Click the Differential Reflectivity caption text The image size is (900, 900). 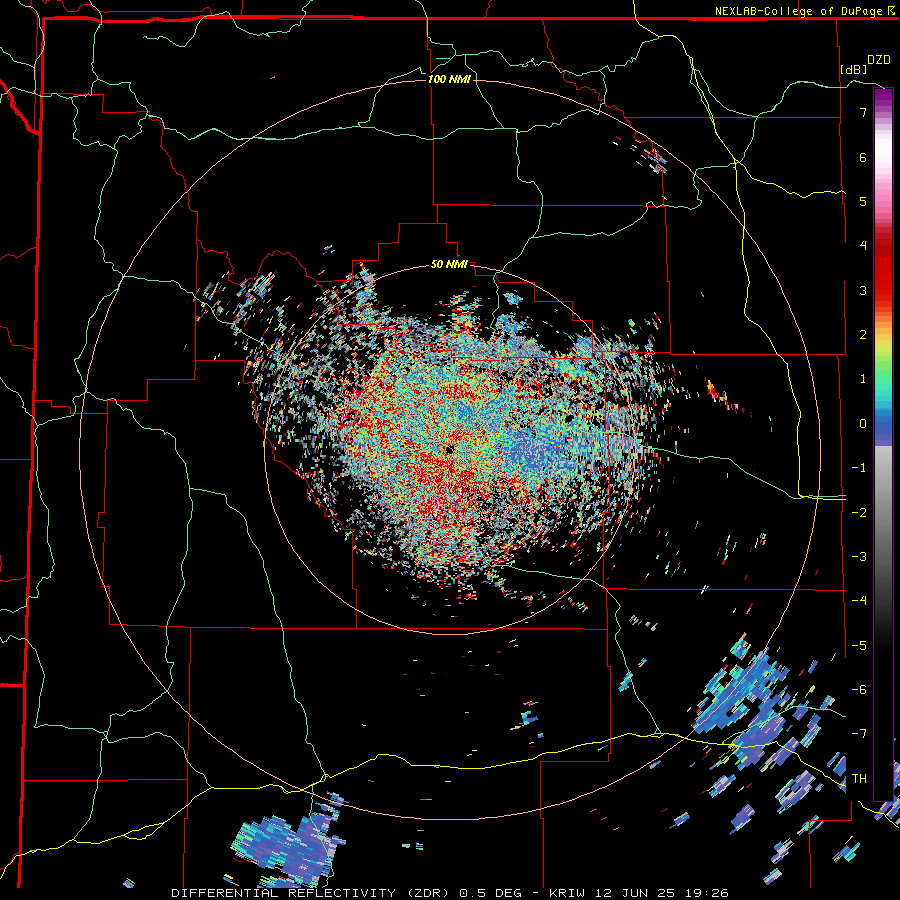pyautogui.click(x=451, y=893)
